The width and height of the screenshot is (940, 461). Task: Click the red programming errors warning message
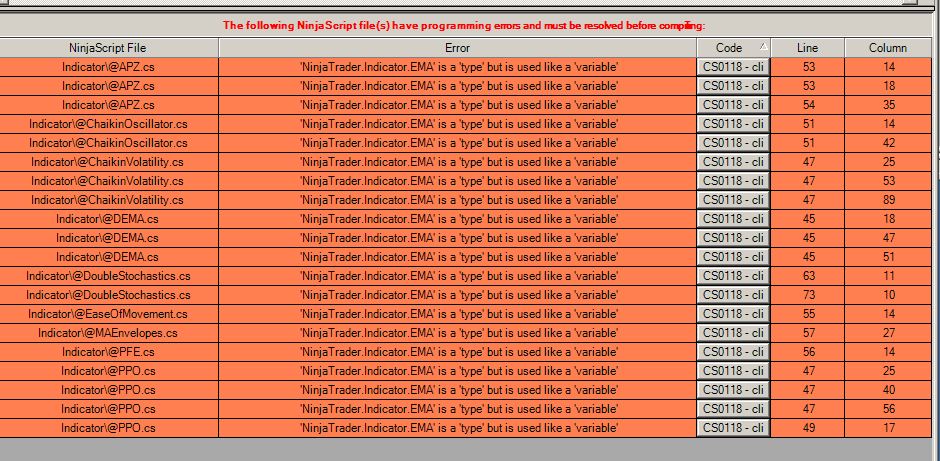(465, 25)
